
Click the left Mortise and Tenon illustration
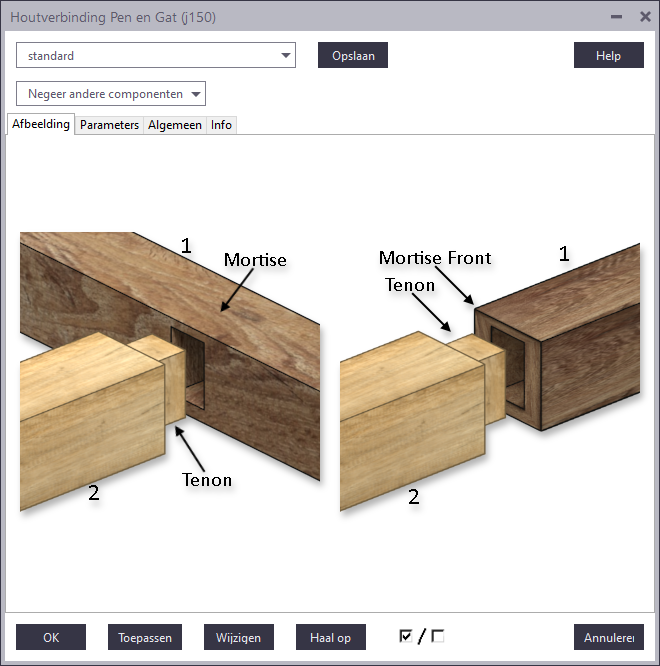coord(170,370)
